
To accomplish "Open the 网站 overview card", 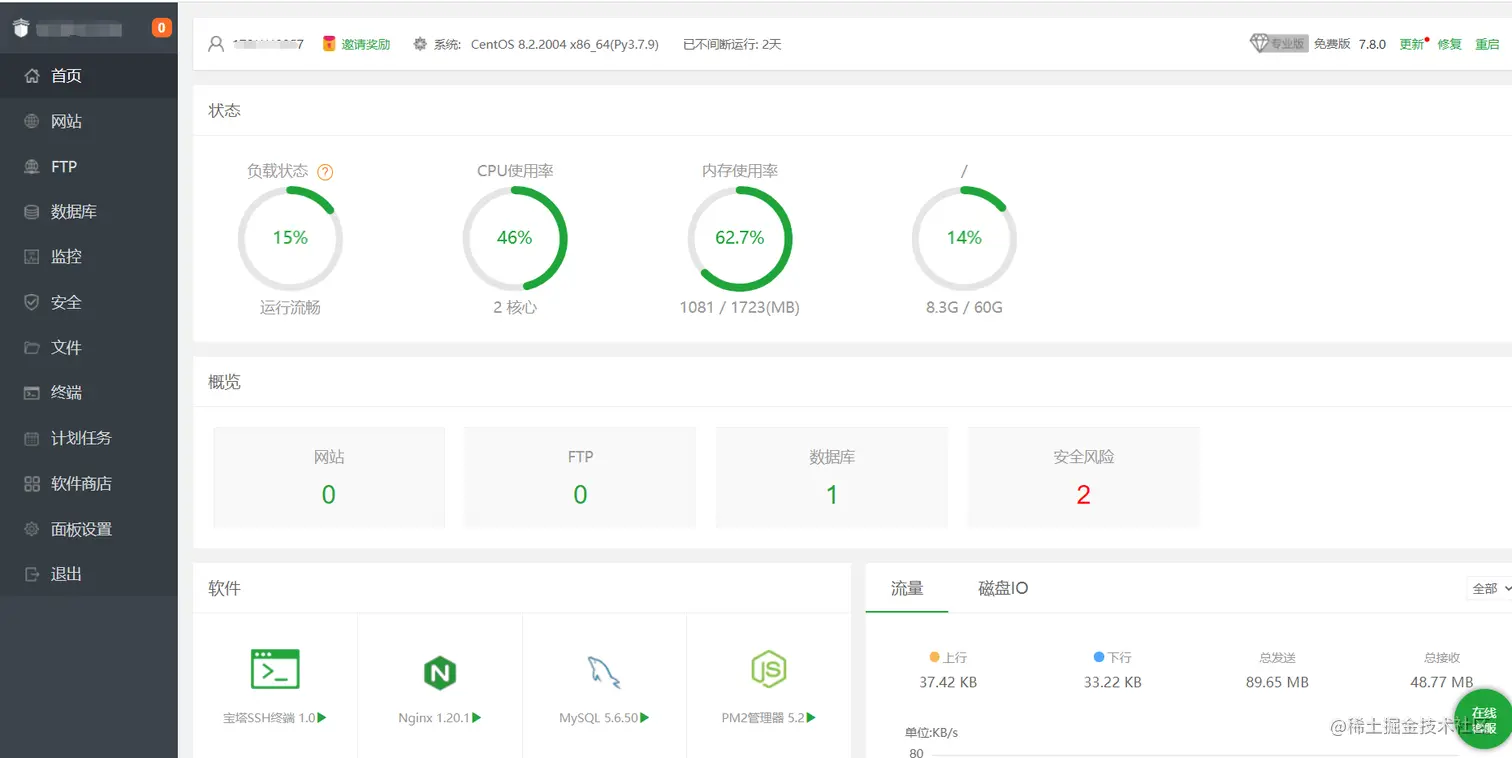I will coord(329,477).
